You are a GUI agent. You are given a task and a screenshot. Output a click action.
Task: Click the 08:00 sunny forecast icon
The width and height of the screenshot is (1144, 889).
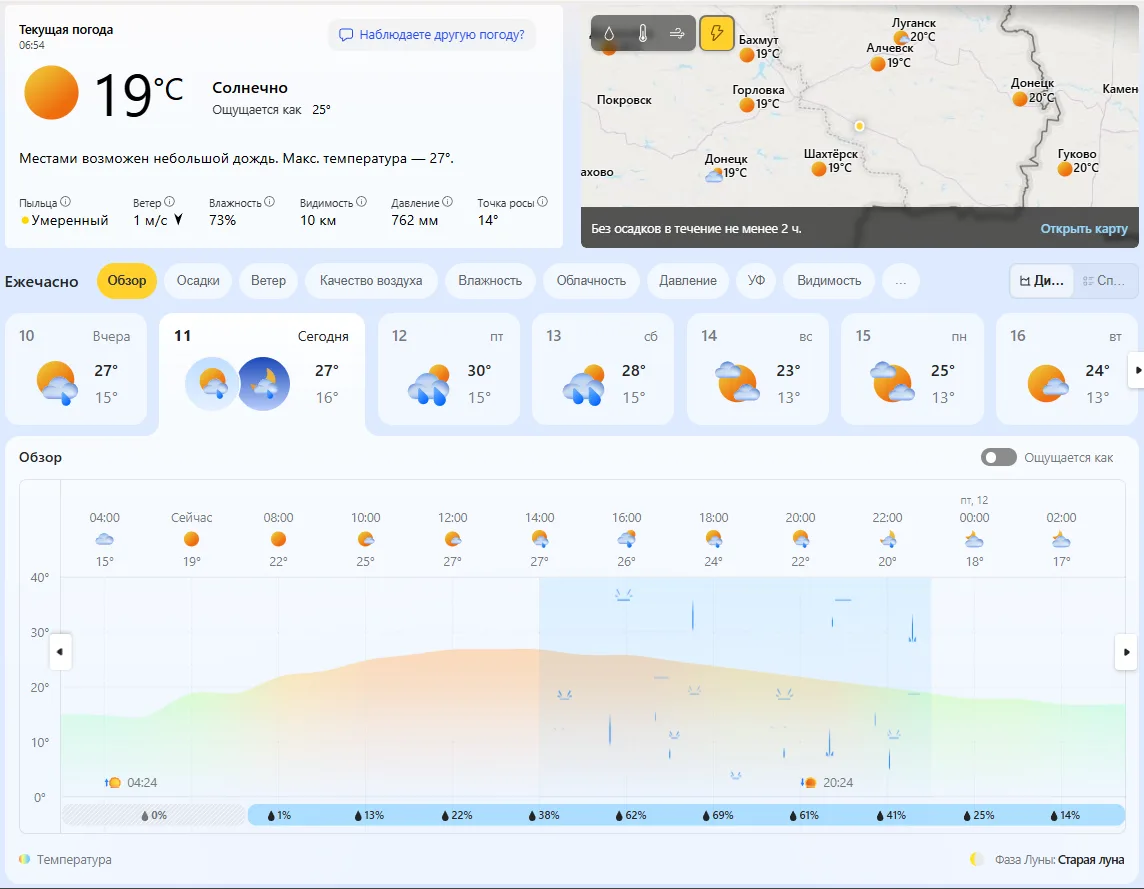click(278, 539)
